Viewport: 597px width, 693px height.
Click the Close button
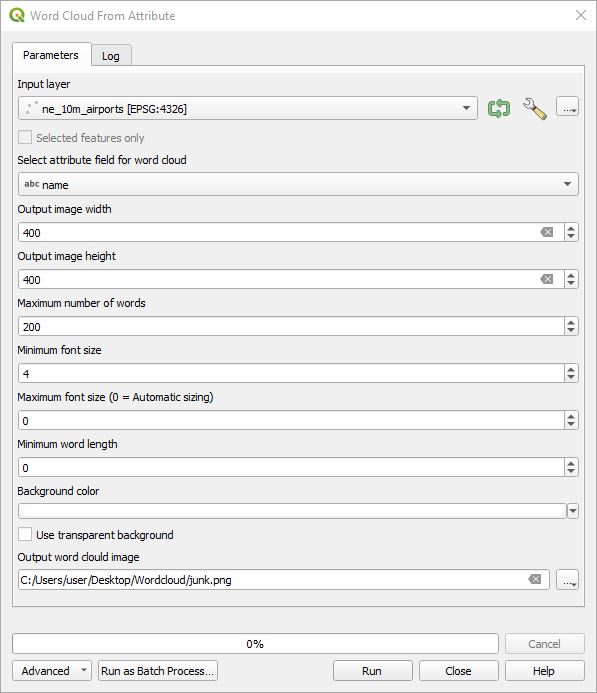click(x=459, y=670)
